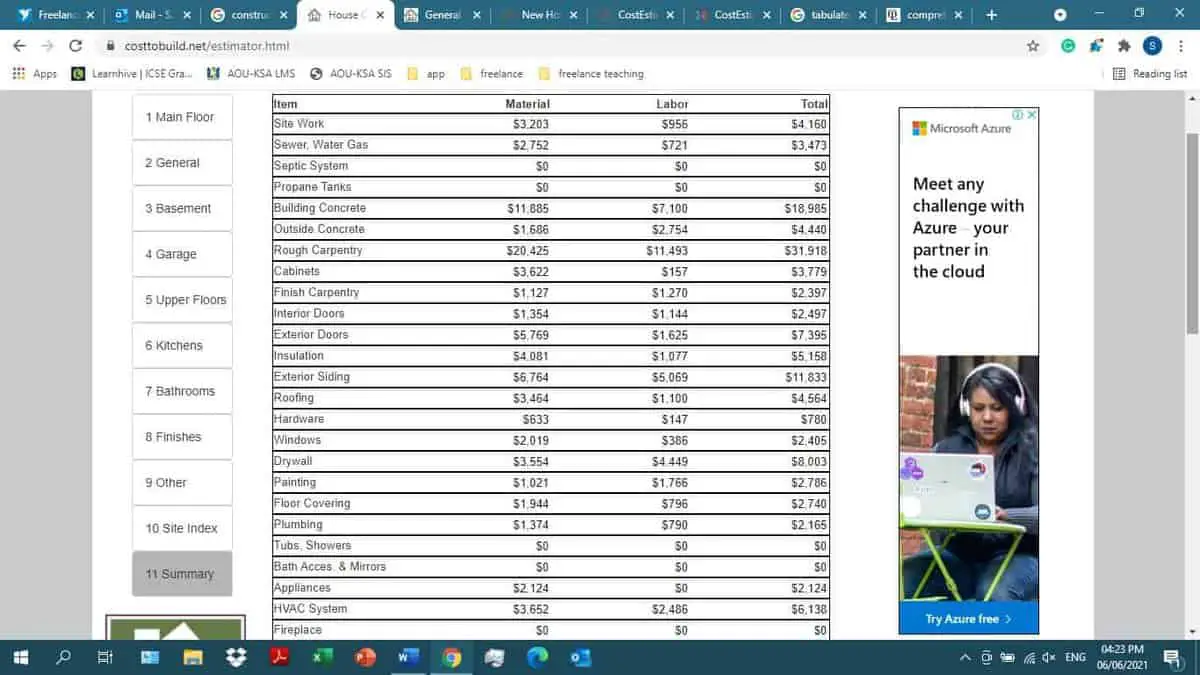Click the Chrome extensions puzzle icon

click(1124, 46)
